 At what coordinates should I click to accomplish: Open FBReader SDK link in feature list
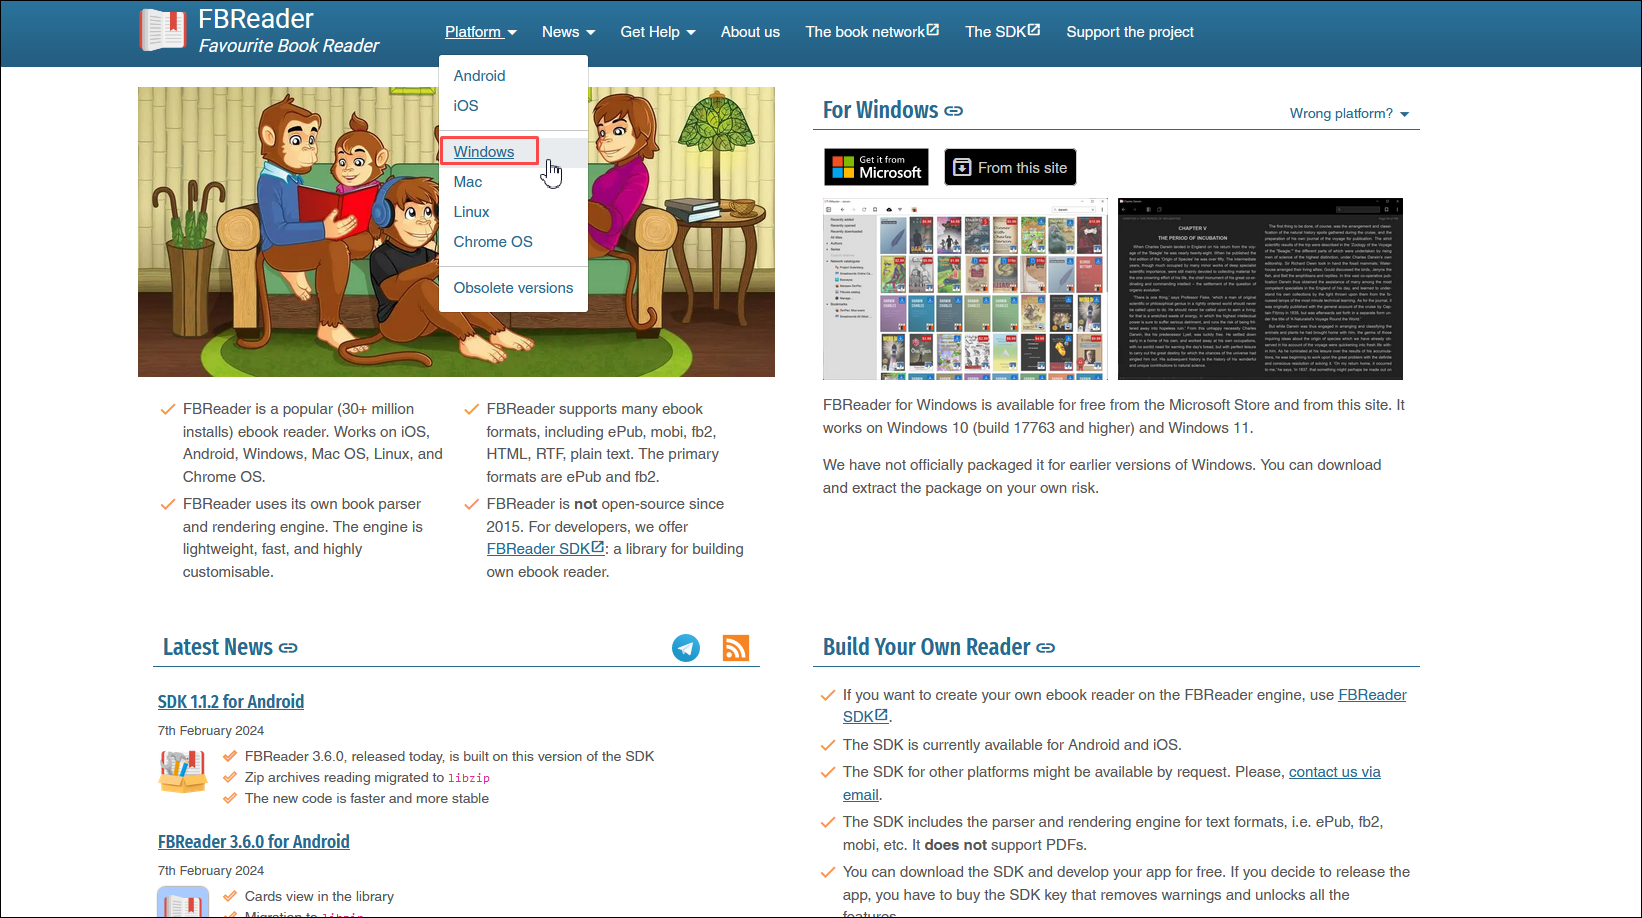point(545,549)
